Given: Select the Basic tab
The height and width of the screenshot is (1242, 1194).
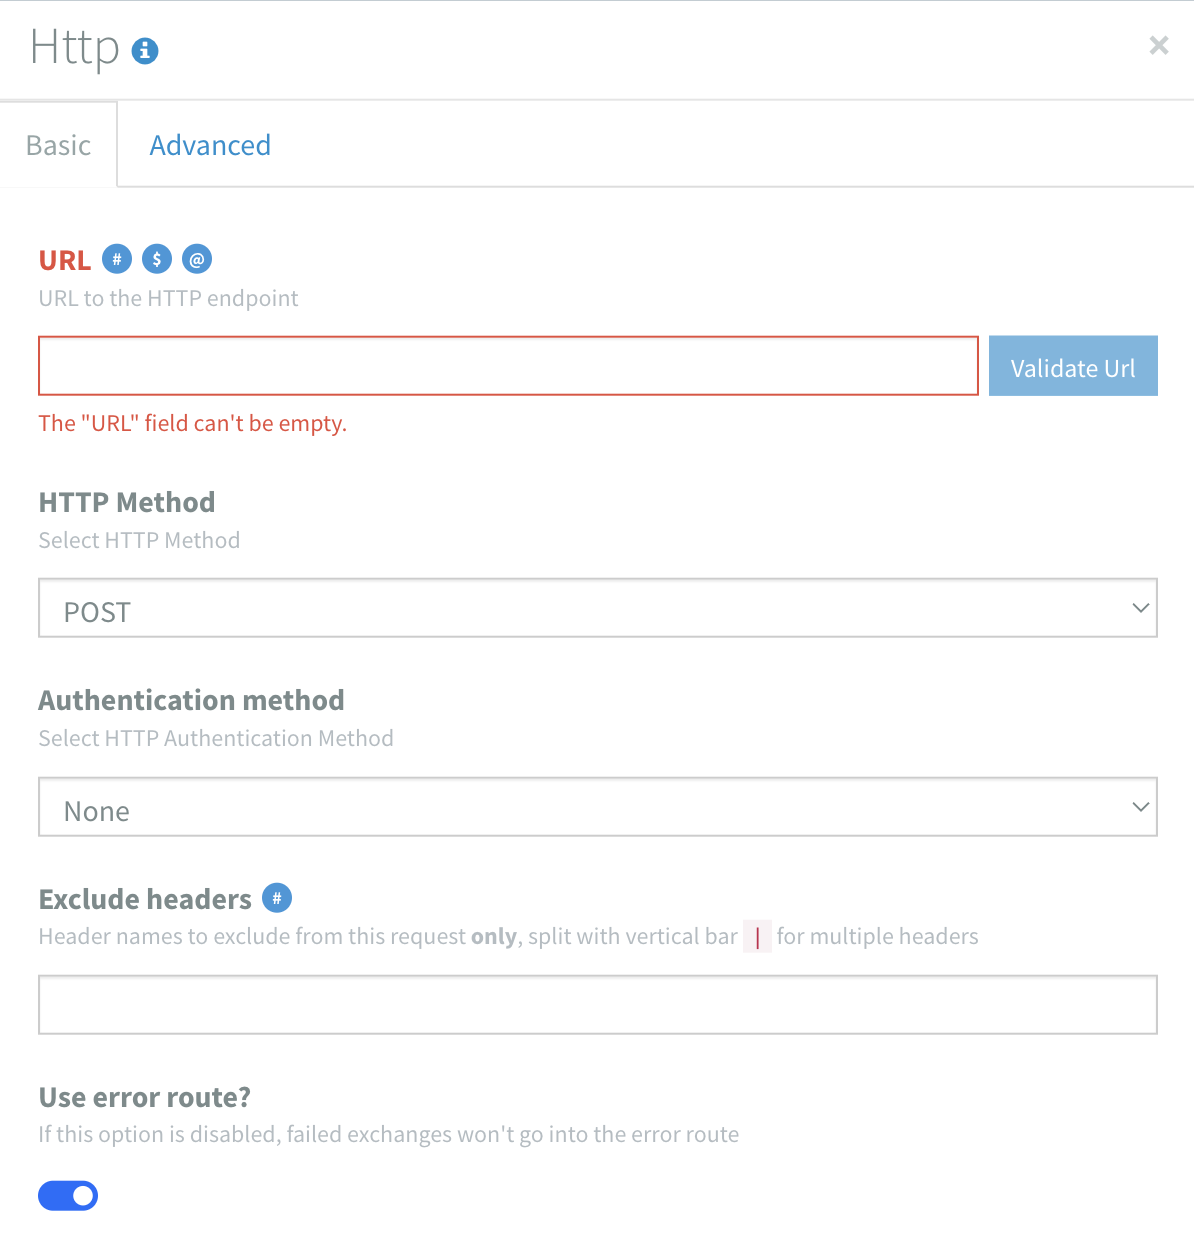Looking at the screenshot, I should tap(59, 145).
